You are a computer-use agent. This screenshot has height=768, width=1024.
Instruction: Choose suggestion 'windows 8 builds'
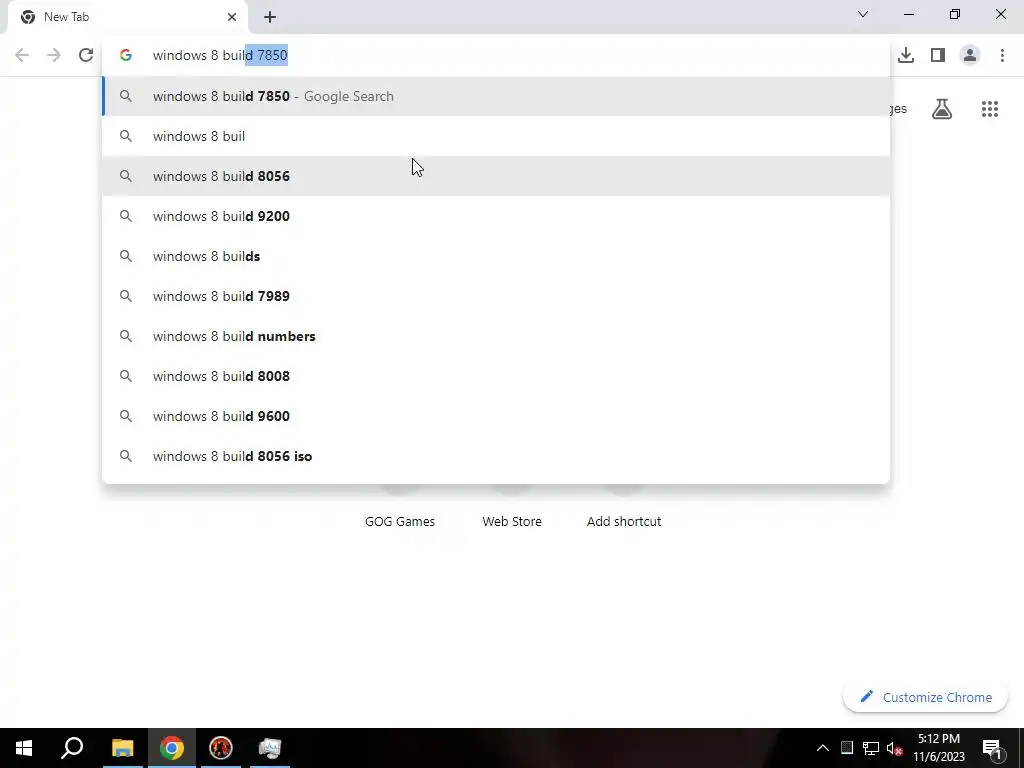pyautogui.click(x=496, y=256)
